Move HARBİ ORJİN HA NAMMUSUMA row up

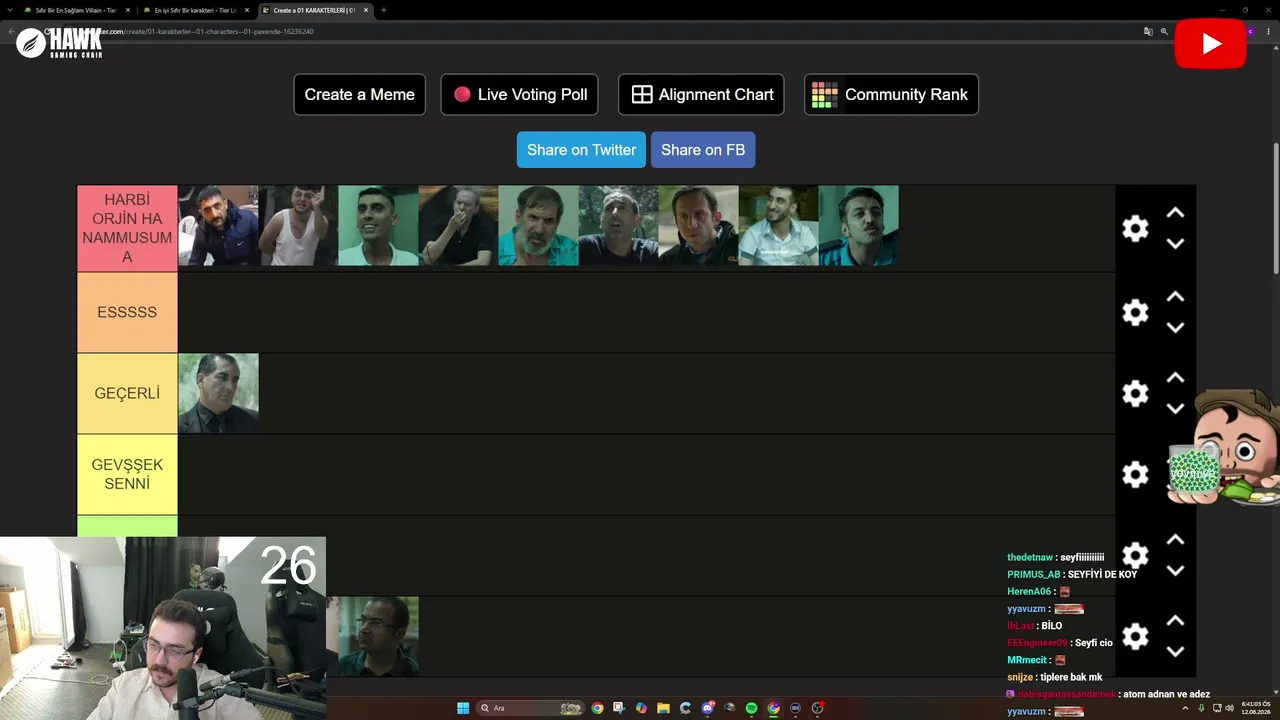click(x=1176, y=213)
